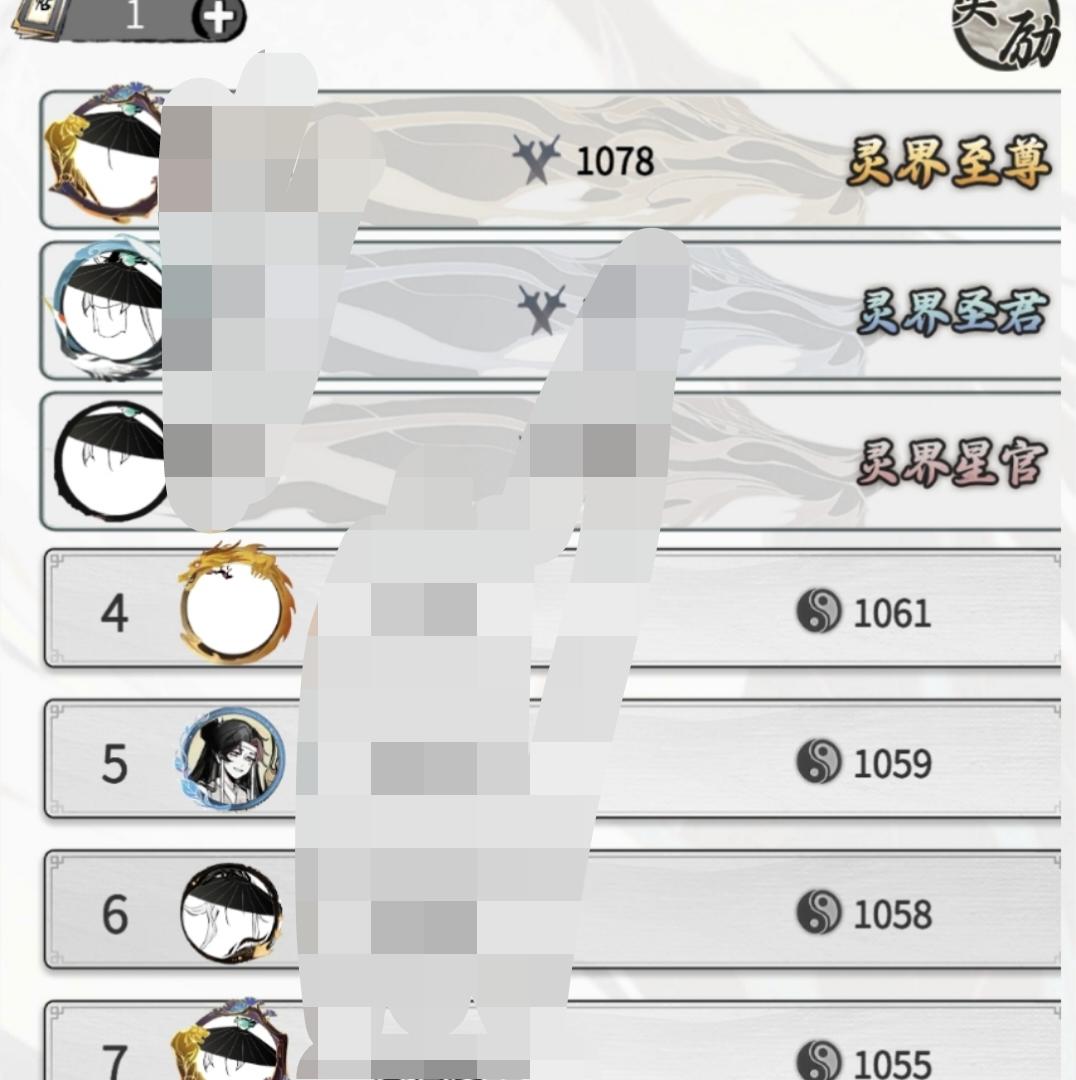1076x1080 pixels.
Task: Click the yin-yang icon beside score 1059
Action: click(x=819, y=761)
